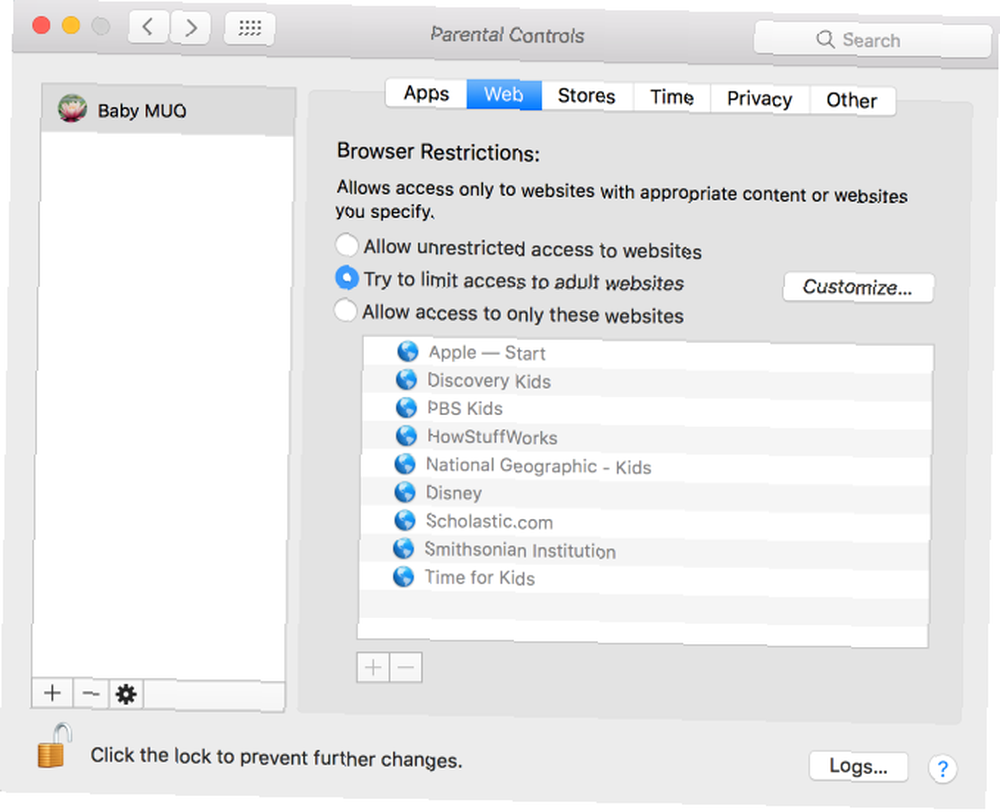
Task: Click the globe icon next to Time for Kids
Action: click(403, 576)
